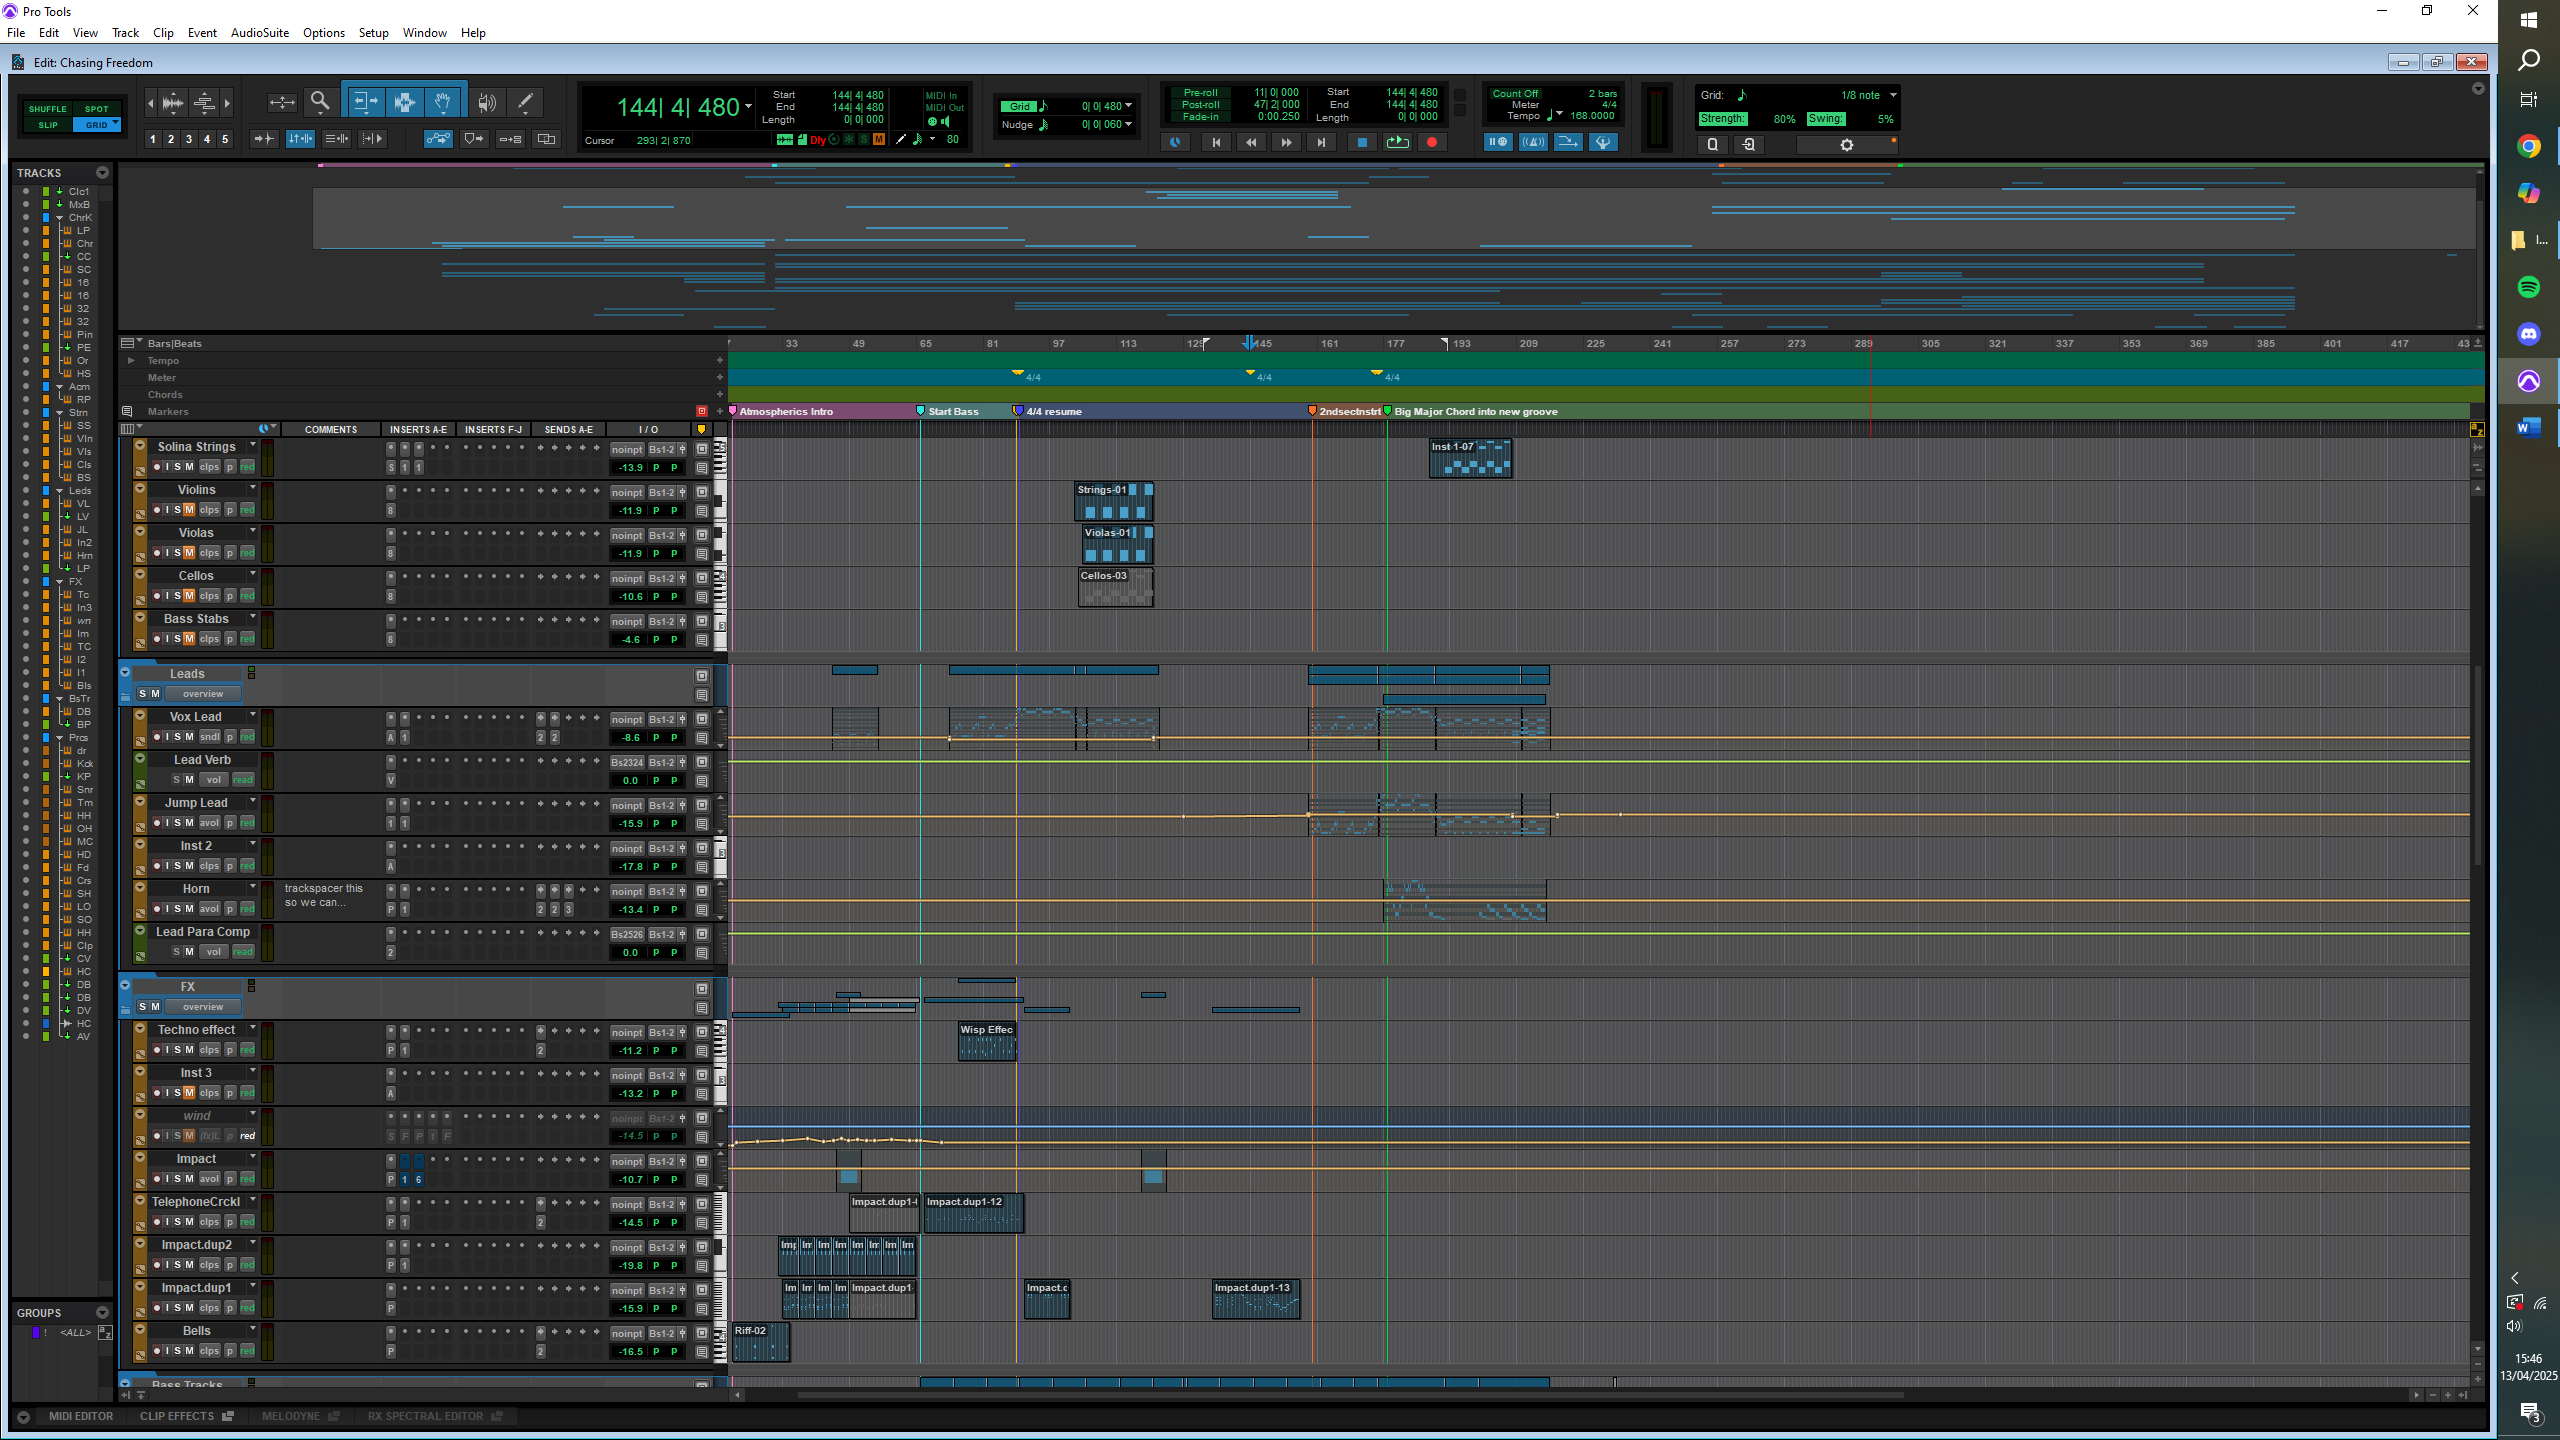Open Groups list options menu
The width and height of the screenshot is (2560, 1440).
tap(102, 1313)
